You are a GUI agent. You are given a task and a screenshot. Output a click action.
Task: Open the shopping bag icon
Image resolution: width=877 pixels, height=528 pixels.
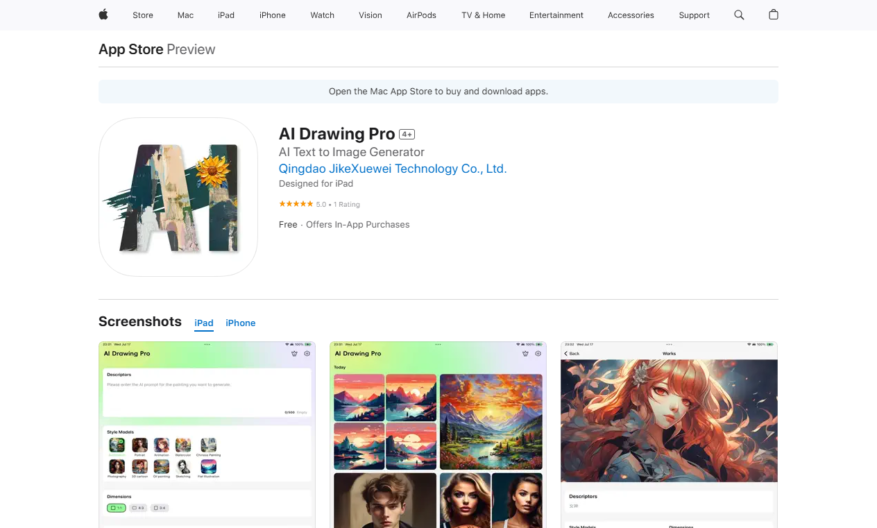tap(773, 15)
